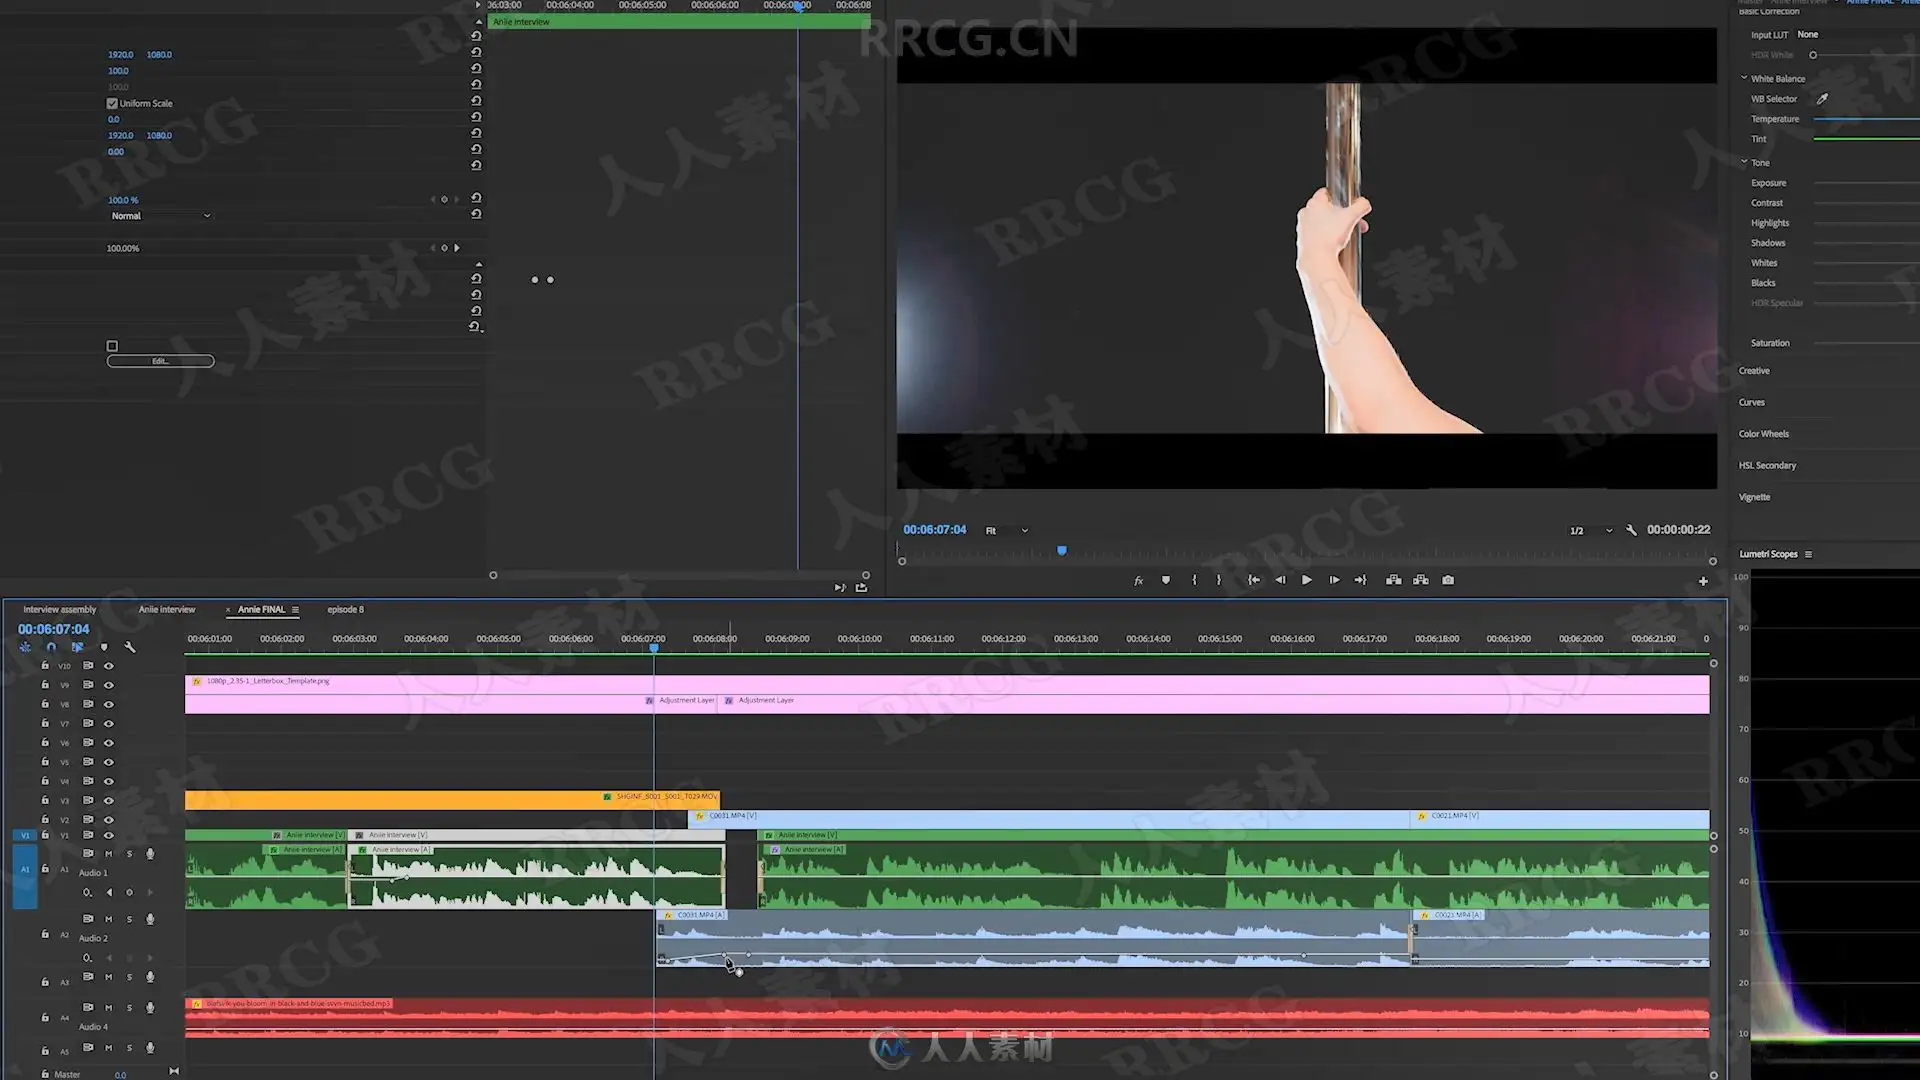Play the sequence in program monitor

click(1307, 580)
